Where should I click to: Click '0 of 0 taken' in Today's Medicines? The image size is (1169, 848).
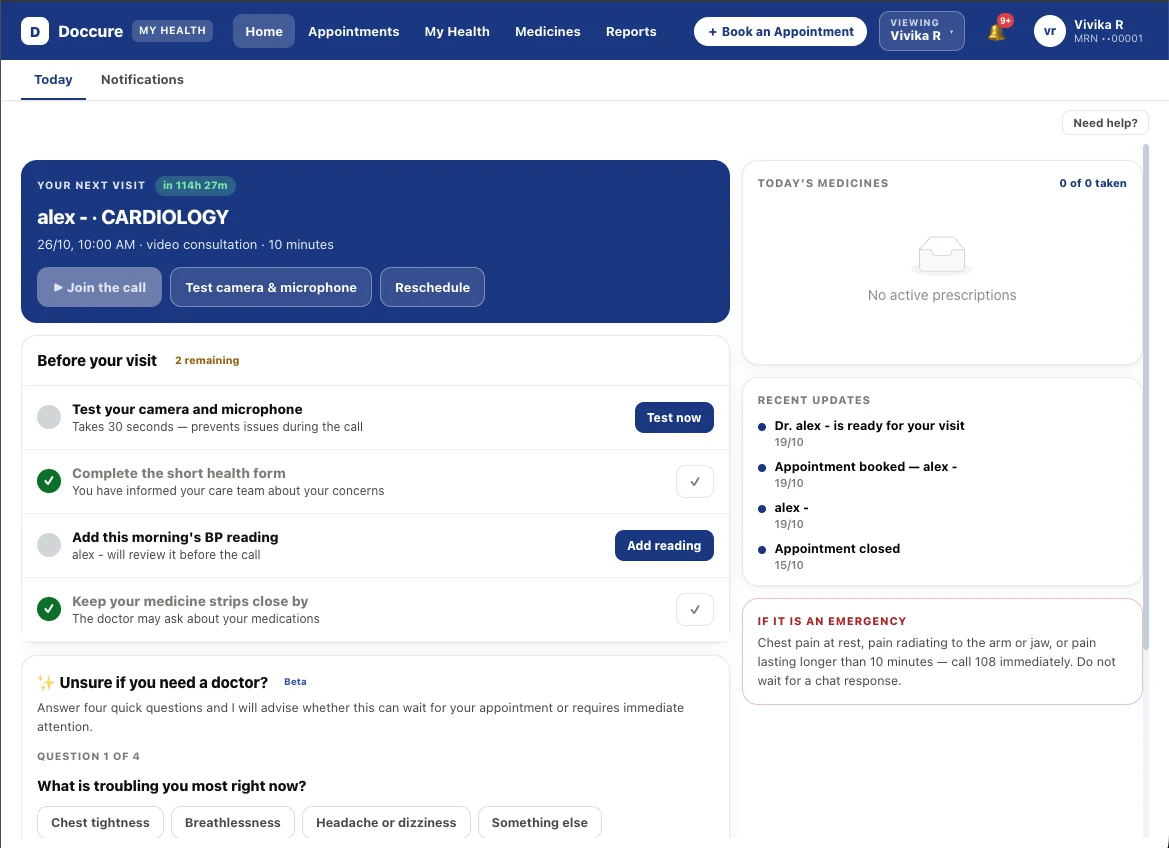click(1092, 183)
